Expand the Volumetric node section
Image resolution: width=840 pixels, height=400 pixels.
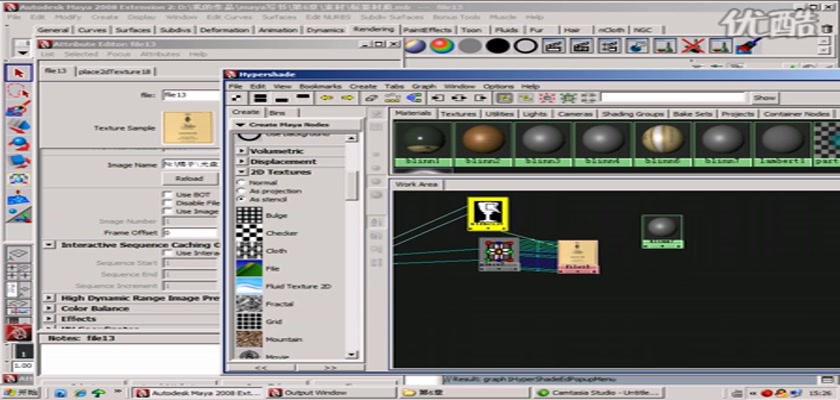pos(242,151)
